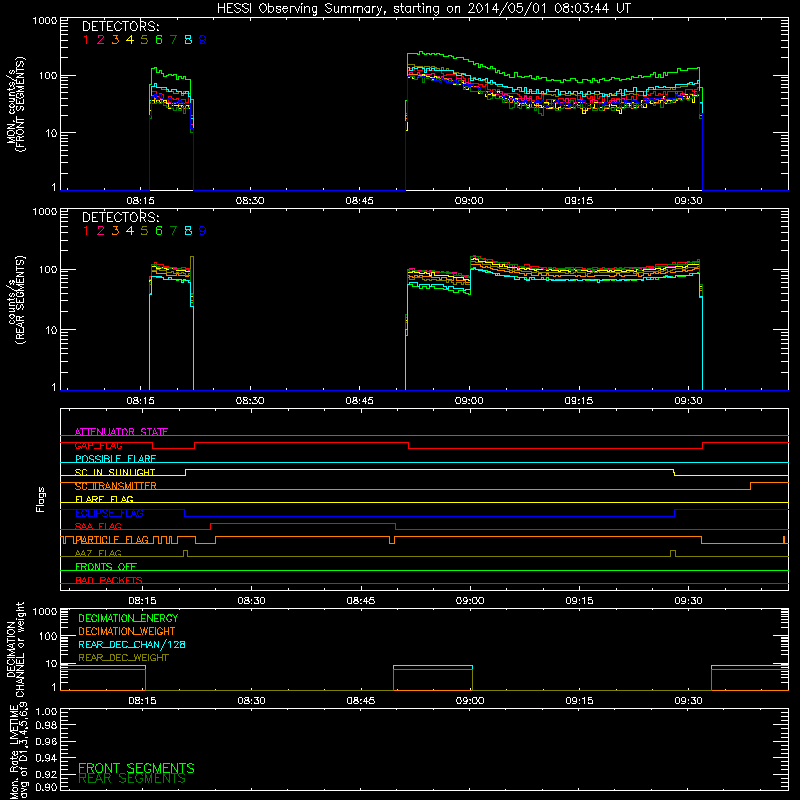Select green detector 6 in front segments legend

159,40
